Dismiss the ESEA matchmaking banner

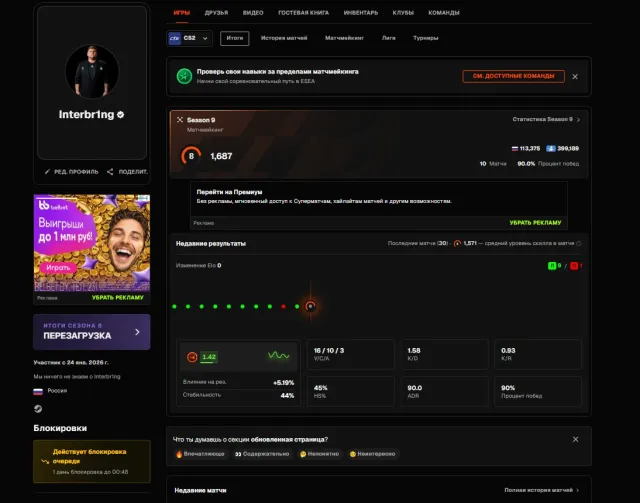(x=575, y=77)
